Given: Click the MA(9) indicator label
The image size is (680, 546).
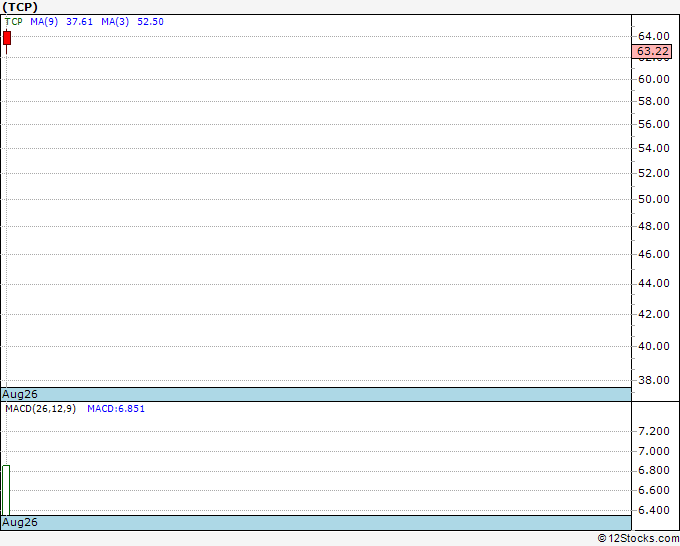Looking at the screenshot, I should [x=44, y=22].
